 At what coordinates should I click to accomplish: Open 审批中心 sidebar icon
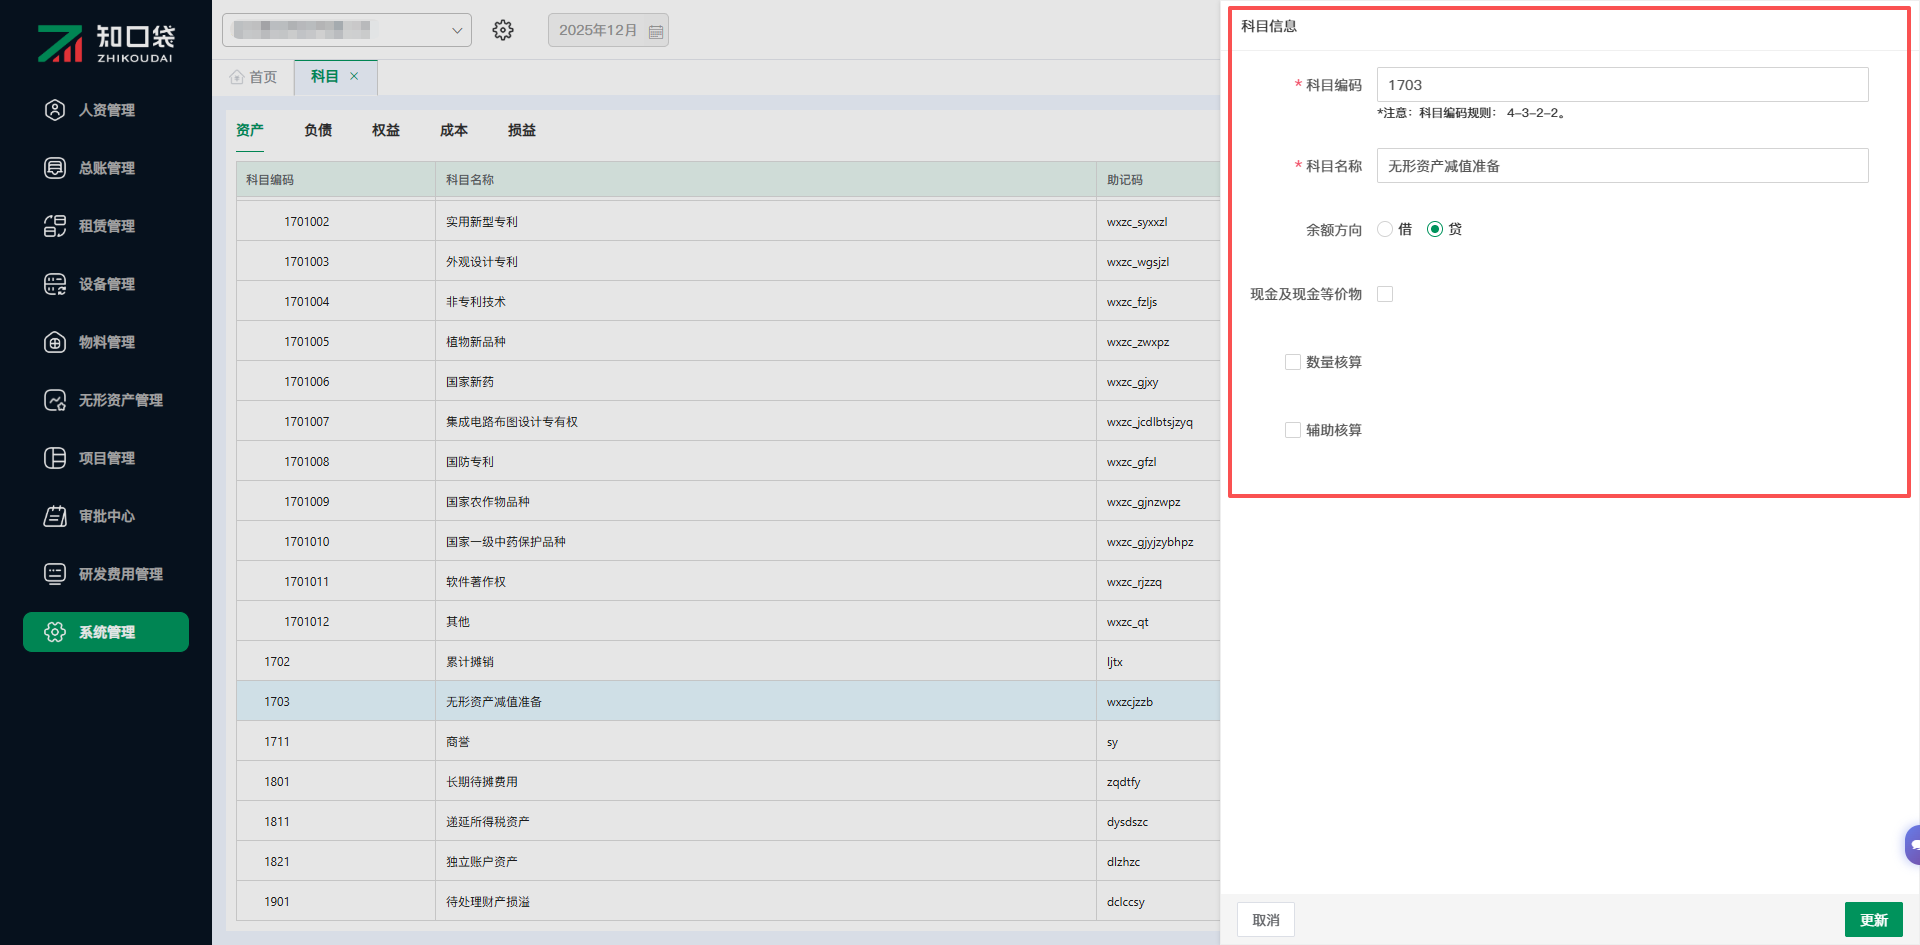click(x=55, y=516)
